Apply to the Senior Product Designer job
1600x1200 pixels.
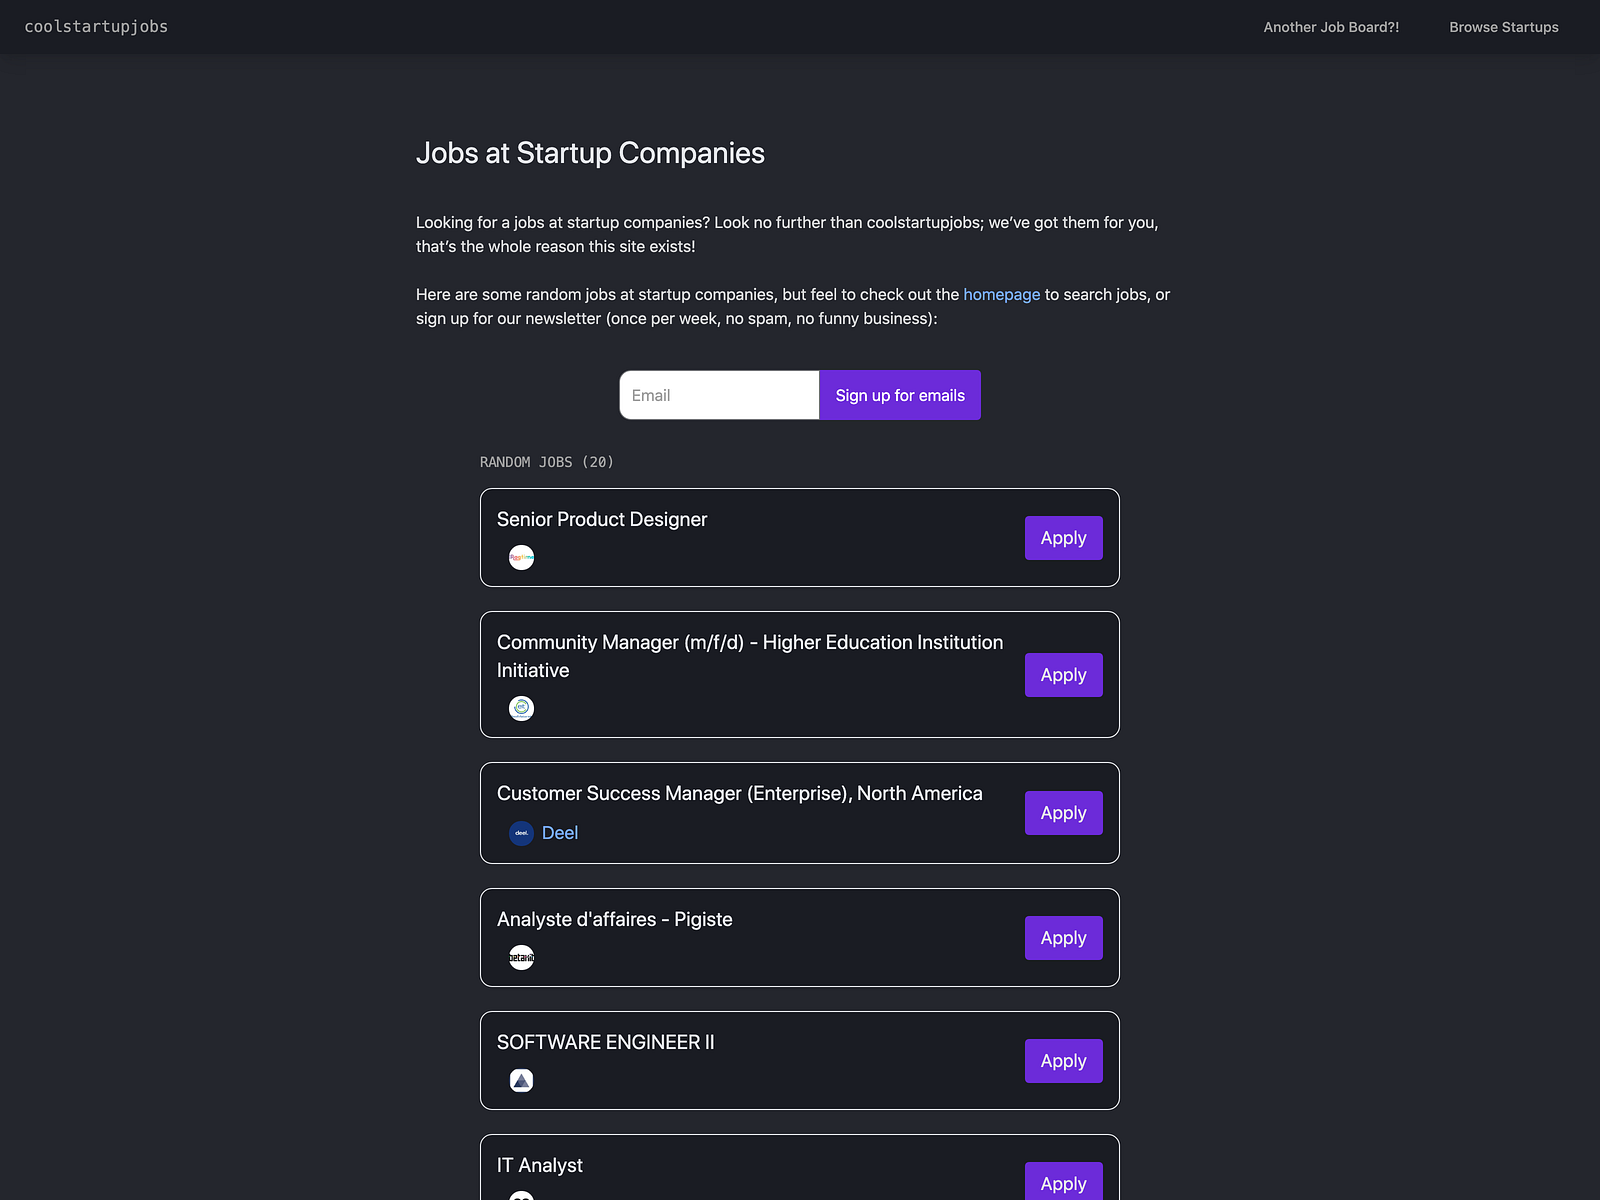[x=1064, y=538]
